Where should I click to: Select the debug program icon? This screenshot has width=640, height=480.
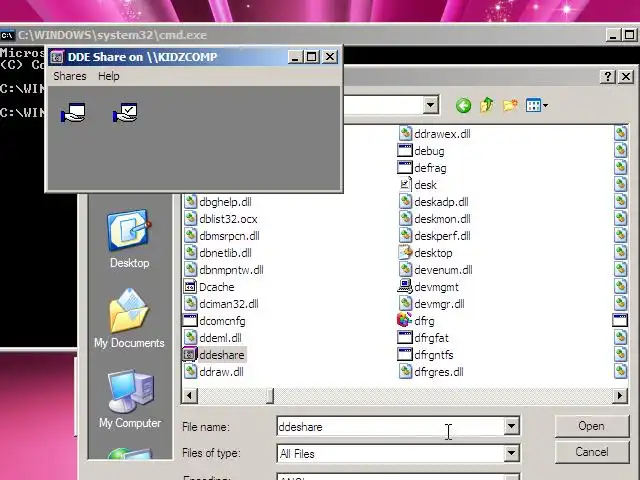(404, 151)
